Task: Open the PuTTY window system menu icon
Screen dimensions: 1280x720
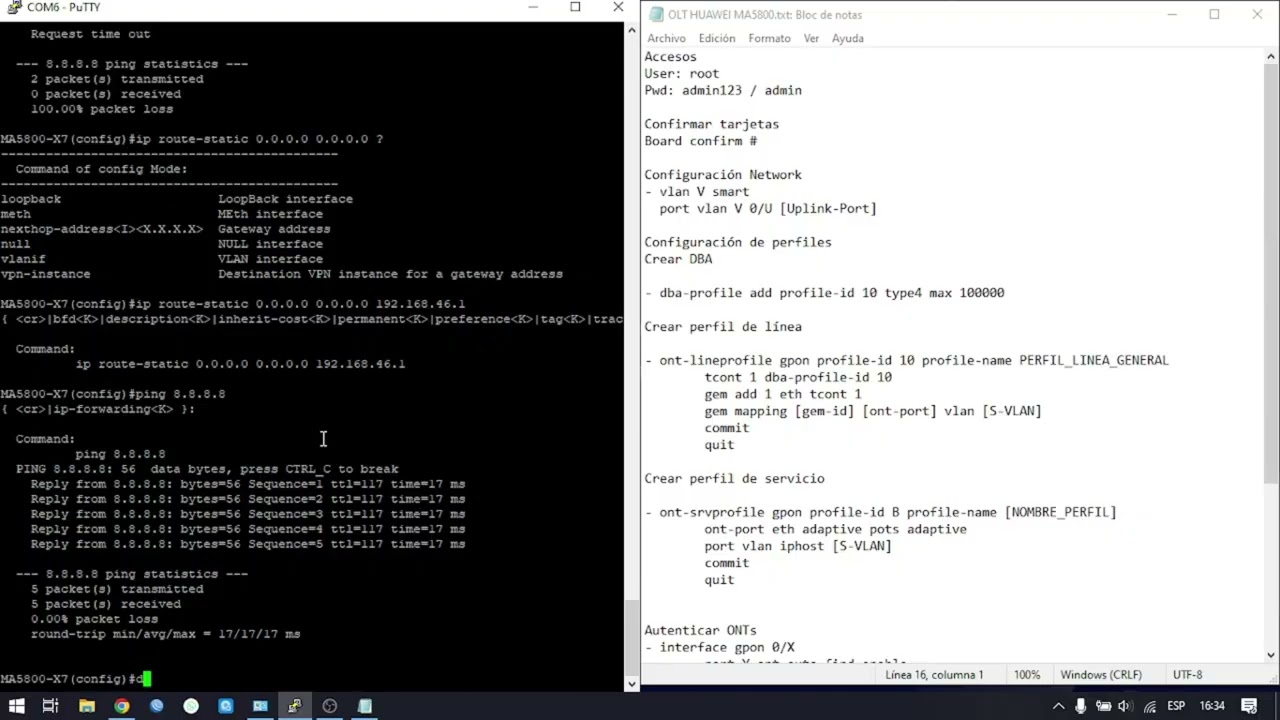Action: pos(12,7)
